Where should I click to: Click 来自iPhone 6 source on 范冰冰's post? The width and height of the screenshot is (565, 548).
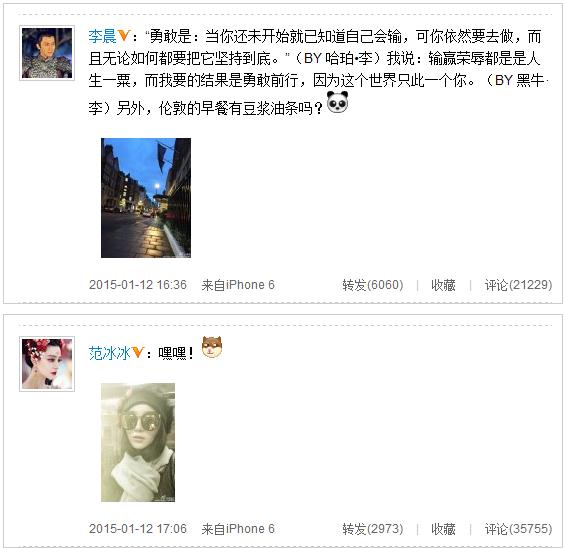(x=238, y=529)
